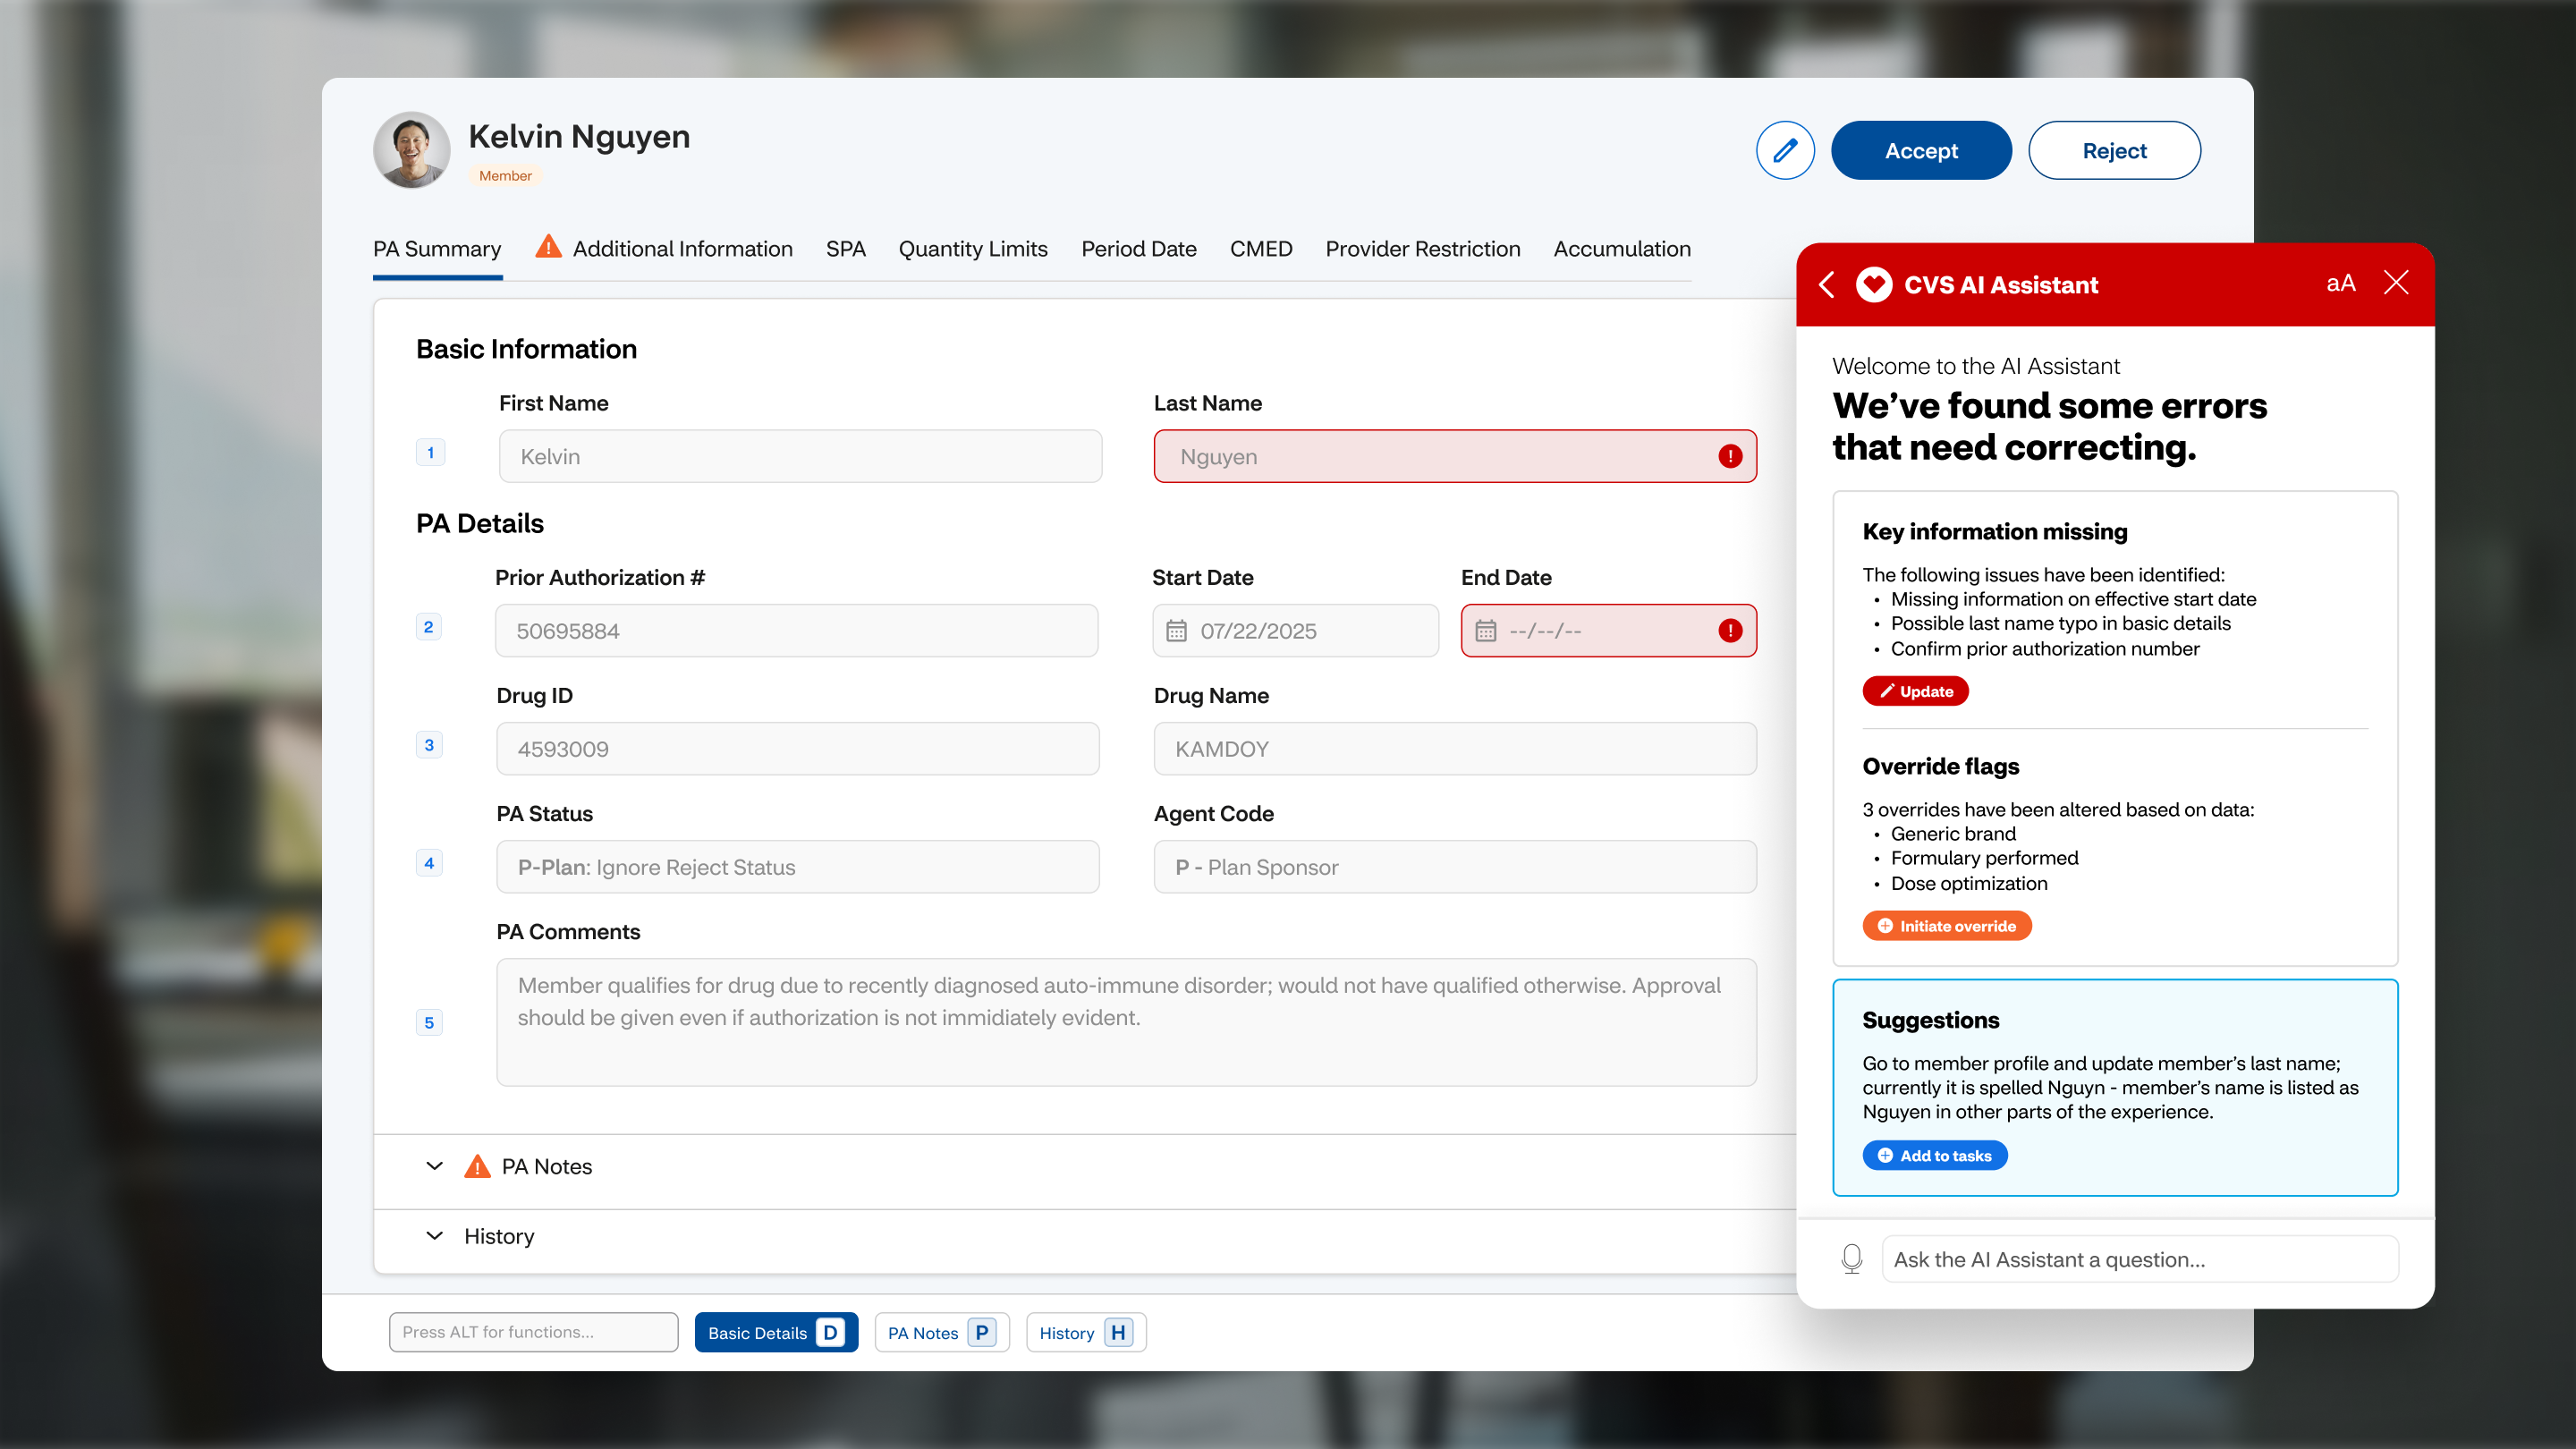Click the First Name field

800,457
